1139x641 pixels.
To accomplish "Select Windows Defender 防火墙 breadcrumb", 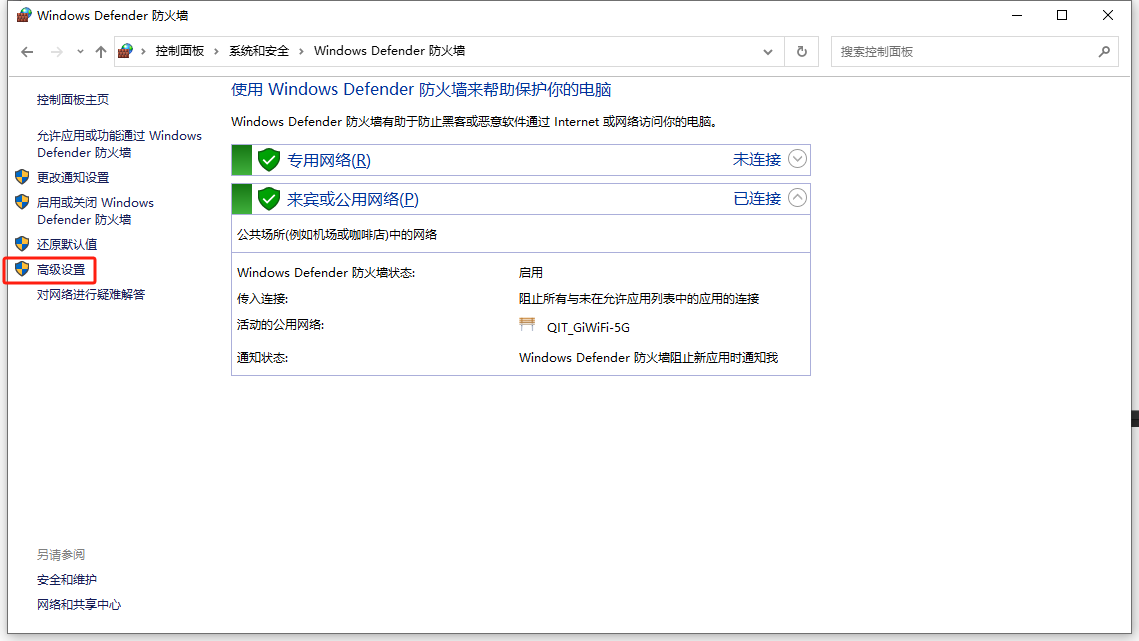I will pyautogui.click(x=389, y=51).
